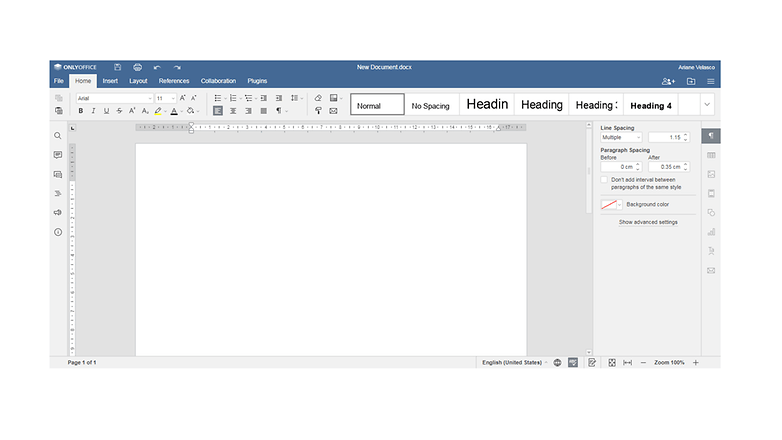This screenshot has width=782, height=440.
Task: Open Comments panel in left sidebar
Action: [58, 155]
